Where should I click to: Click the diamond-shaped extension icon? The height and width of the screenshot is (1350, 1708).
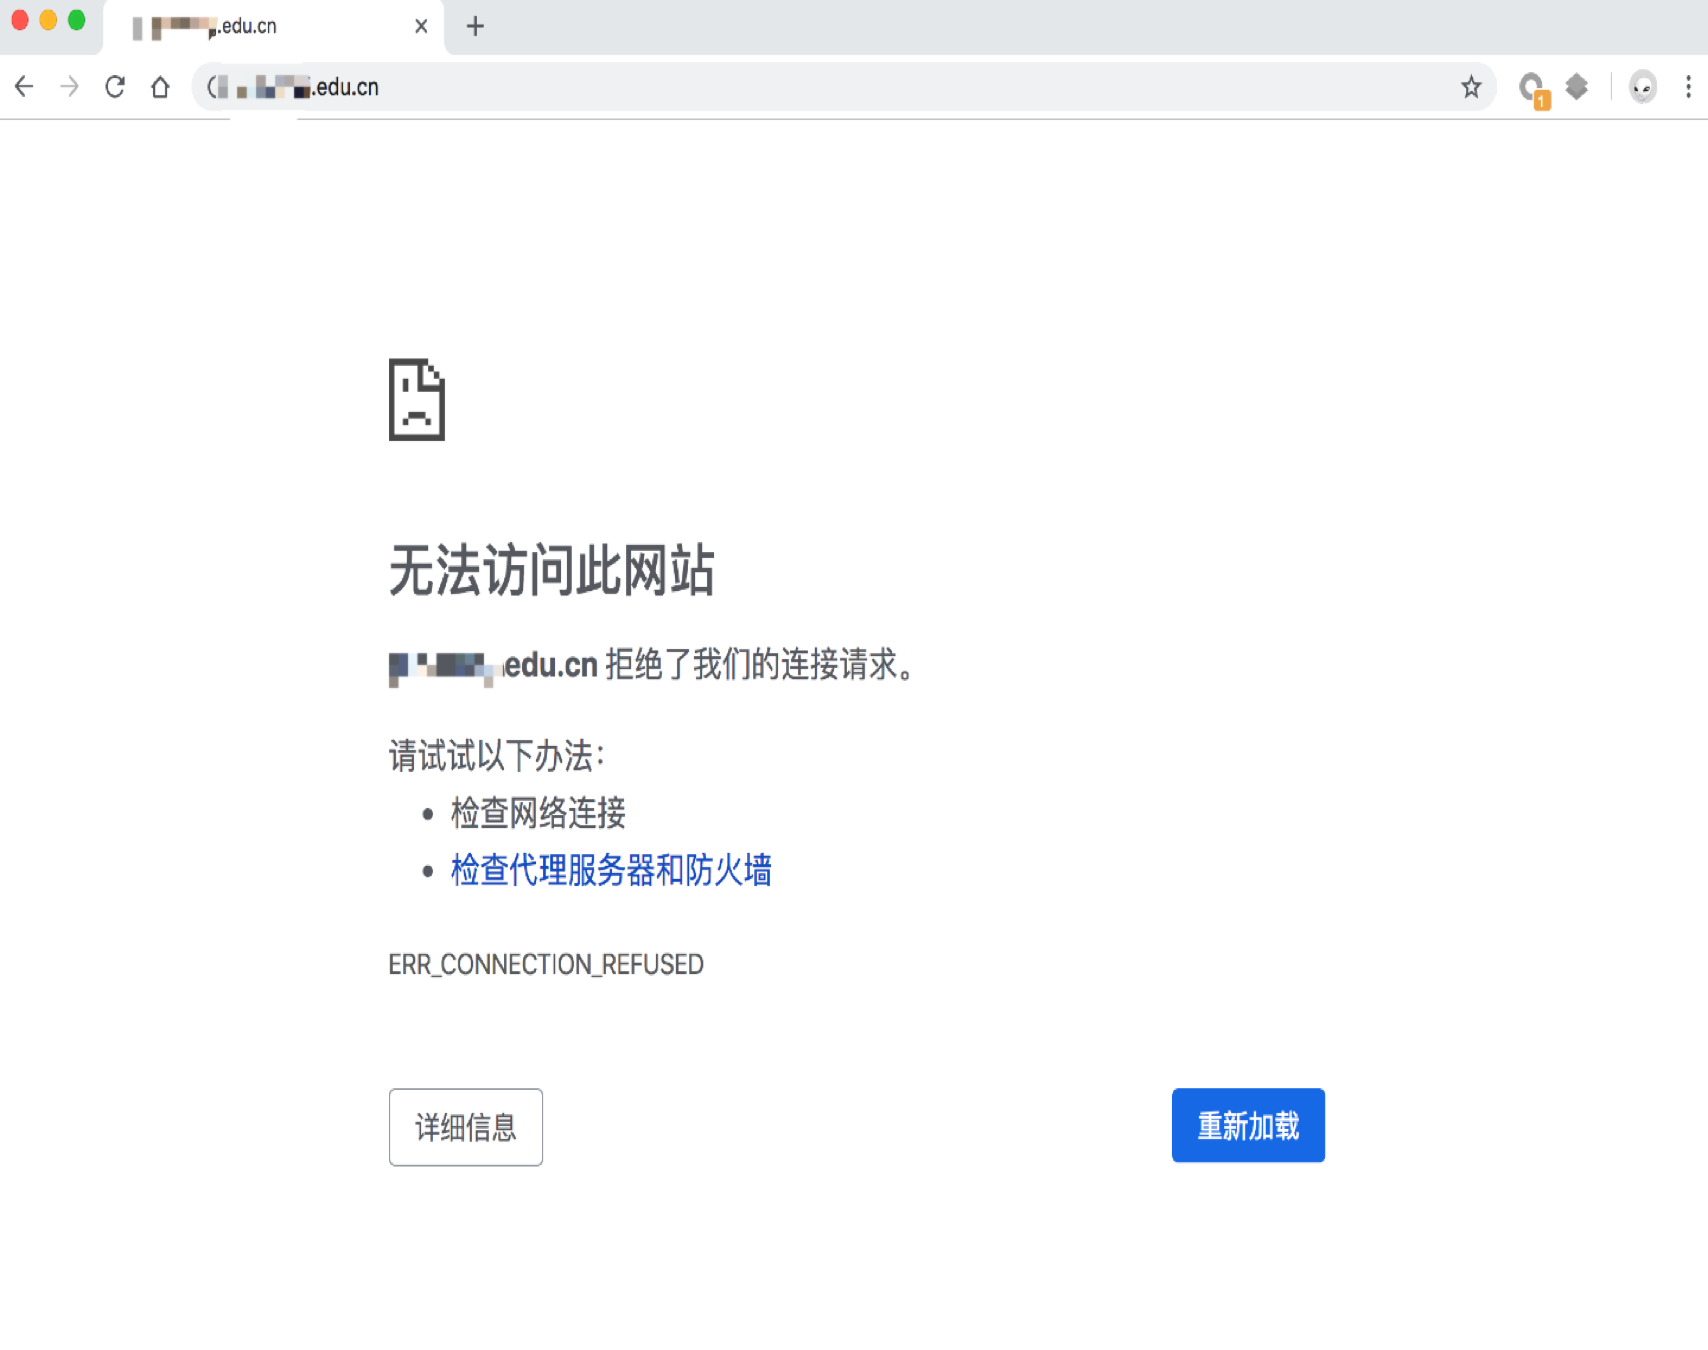1577,87
